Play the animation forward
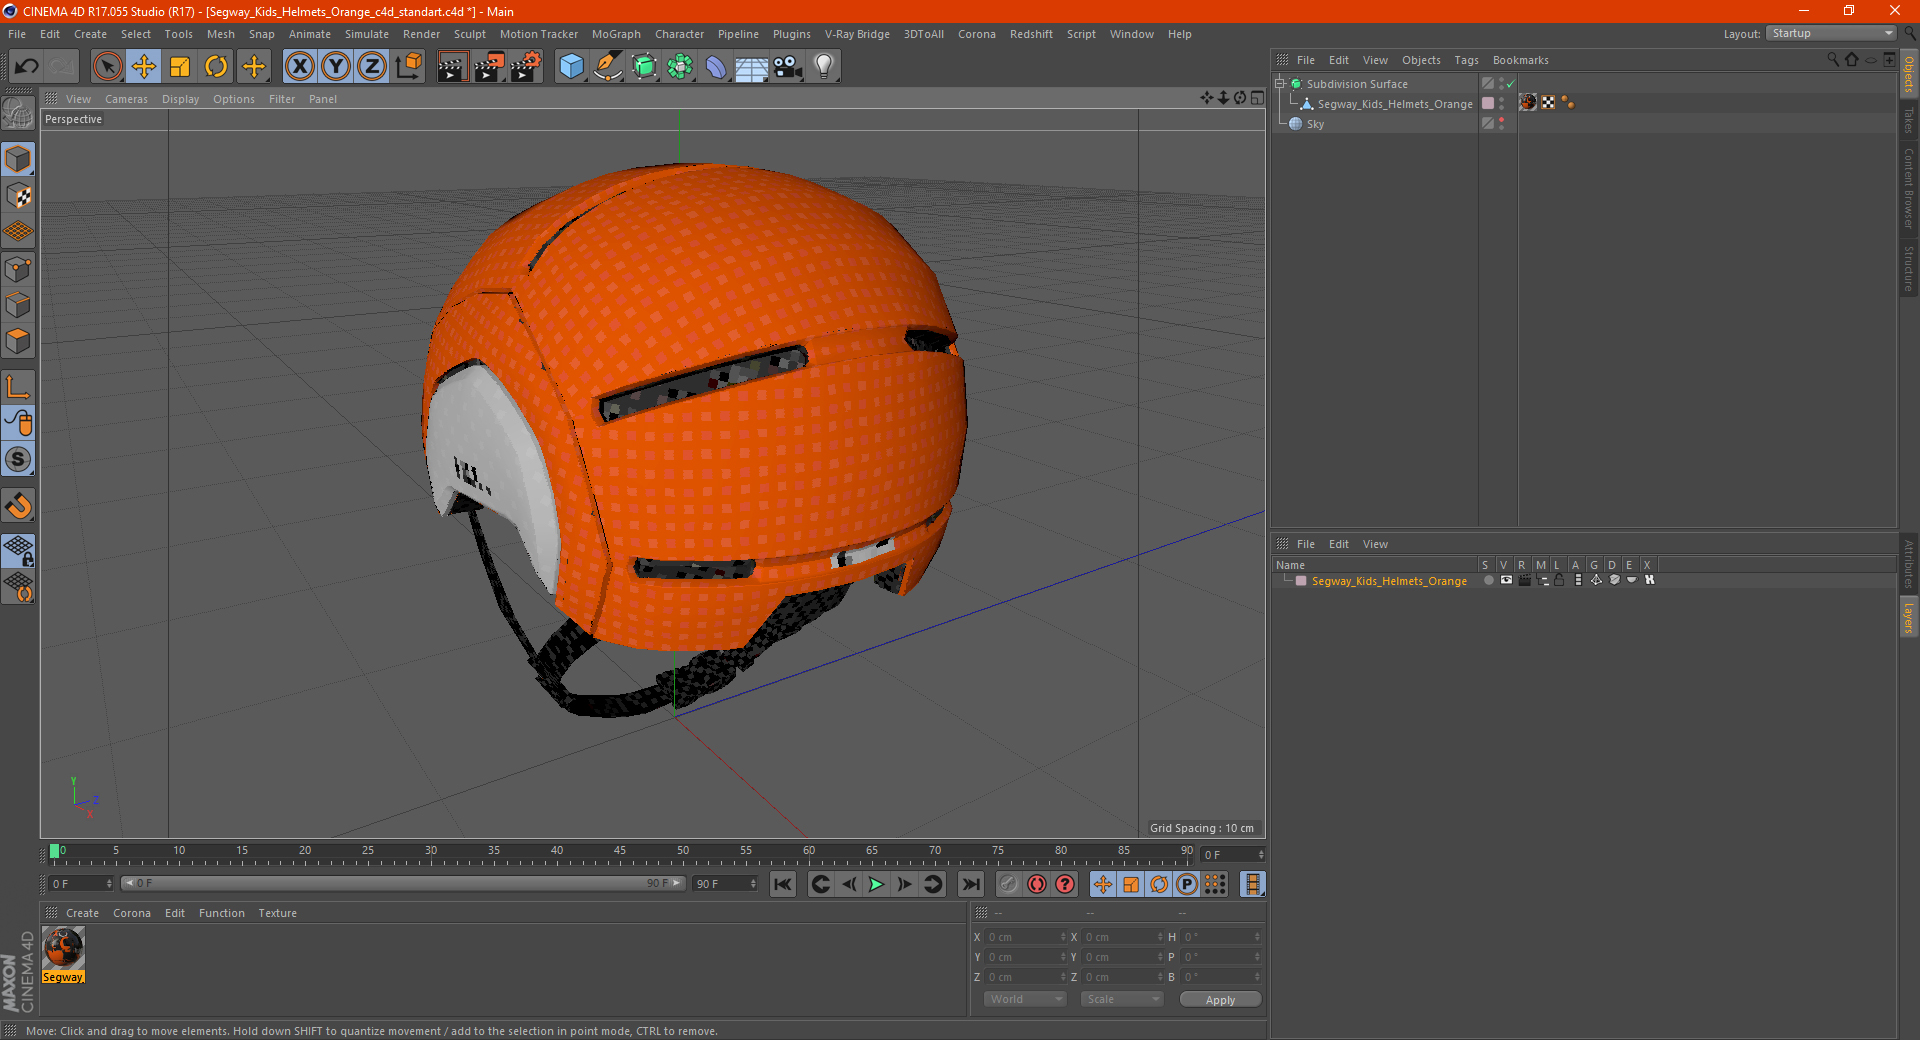The image size is (1920, 1040). point(876,884)
